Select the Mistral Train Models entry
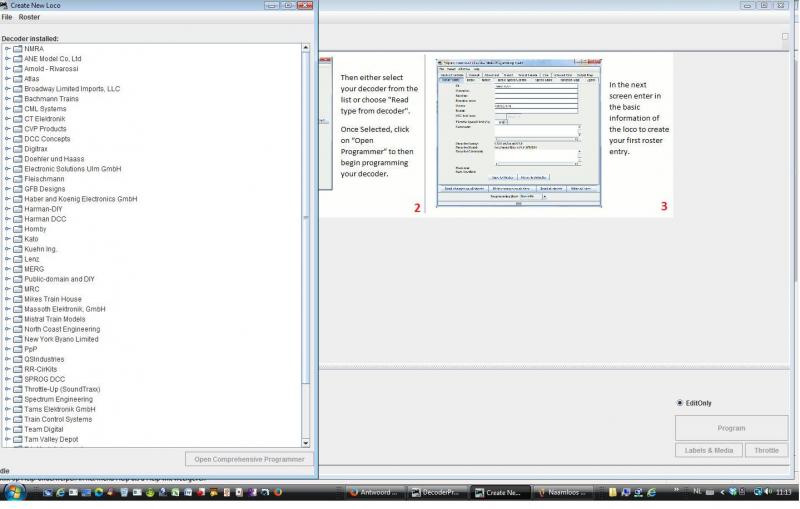Image resolution: width=800 pixels, height=509 pixels. tap(55, 319)
